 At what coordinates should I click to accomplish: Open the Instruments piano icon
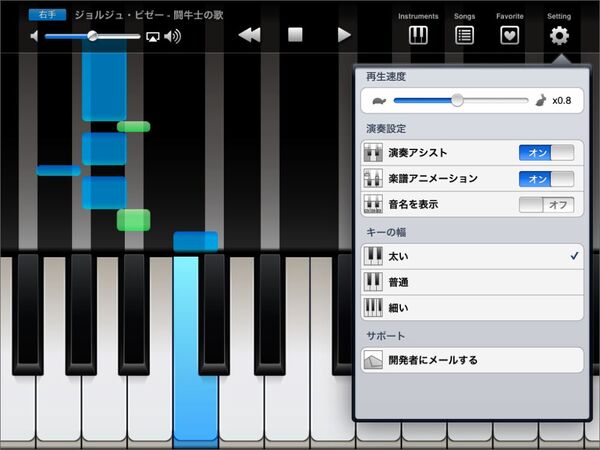[x=418, y=35]
